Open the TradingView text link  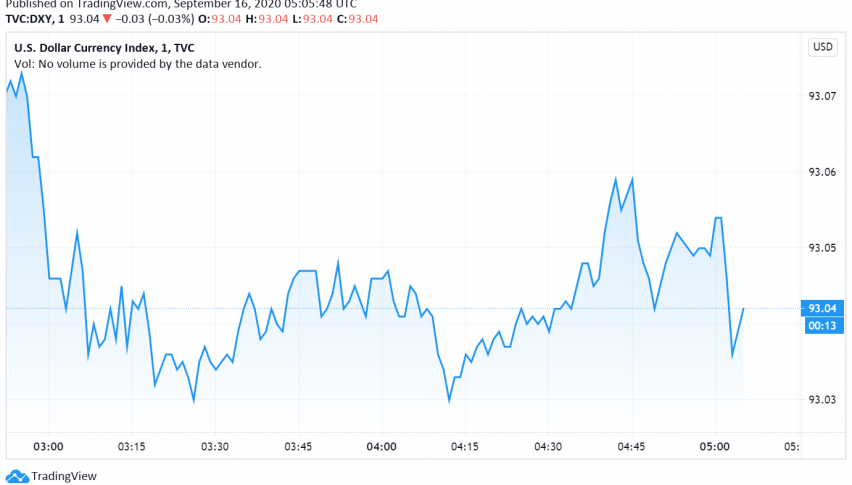point(64,476)
